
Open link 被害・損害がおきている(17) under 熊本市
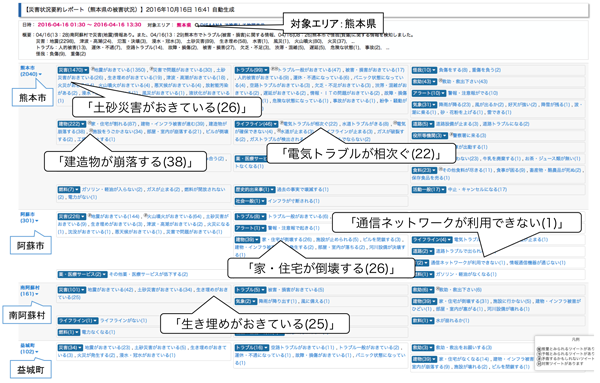coord(375,70)
